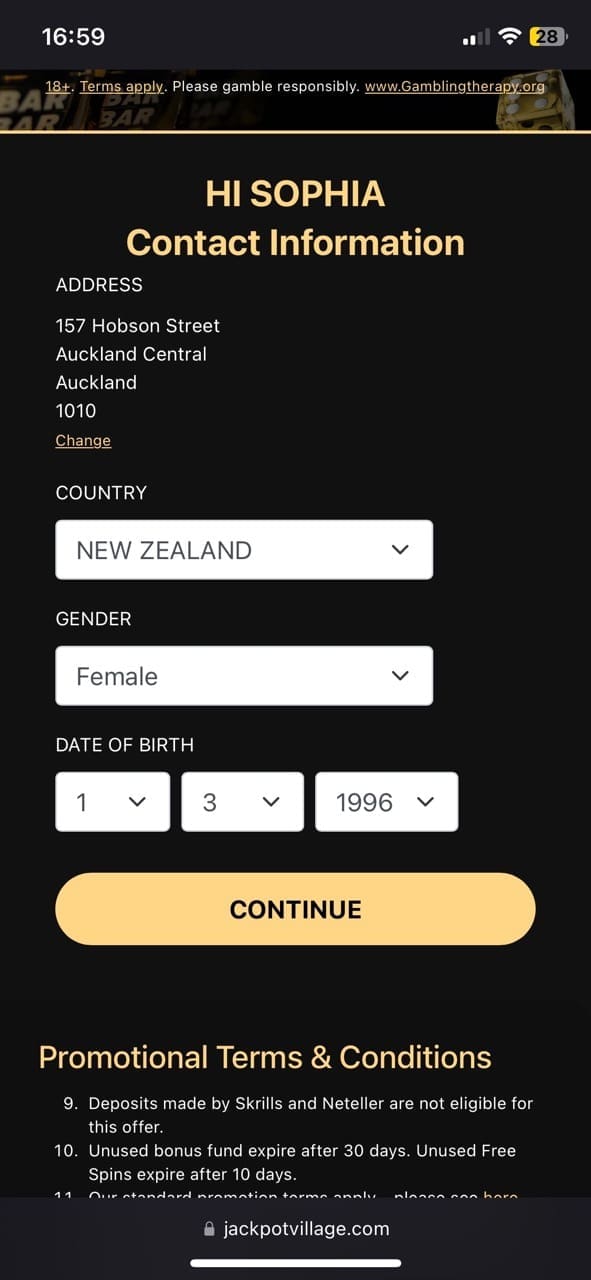
Task: Open the 18+ link in banner
Action: click(59, 87)
